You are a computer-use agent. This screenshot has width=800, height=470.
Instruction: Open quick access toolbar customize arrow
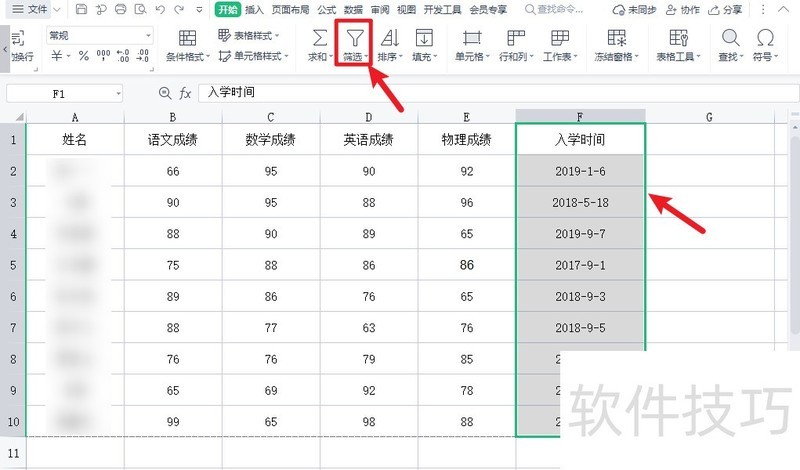[x=199, y=10]
